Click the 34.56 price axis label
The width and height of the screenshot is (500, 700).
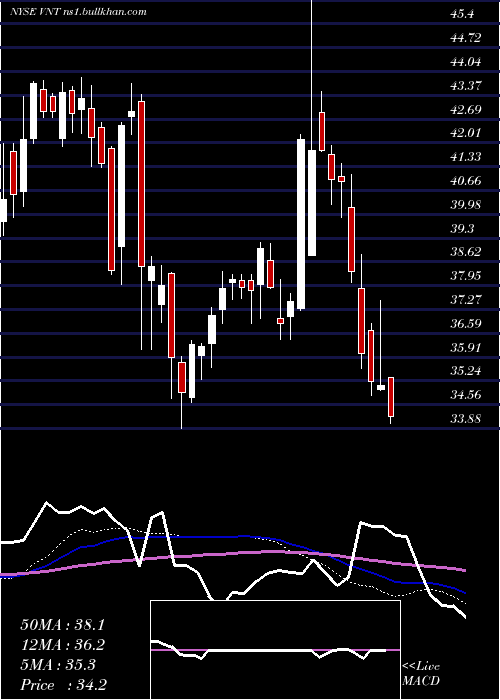pos(466,395)
